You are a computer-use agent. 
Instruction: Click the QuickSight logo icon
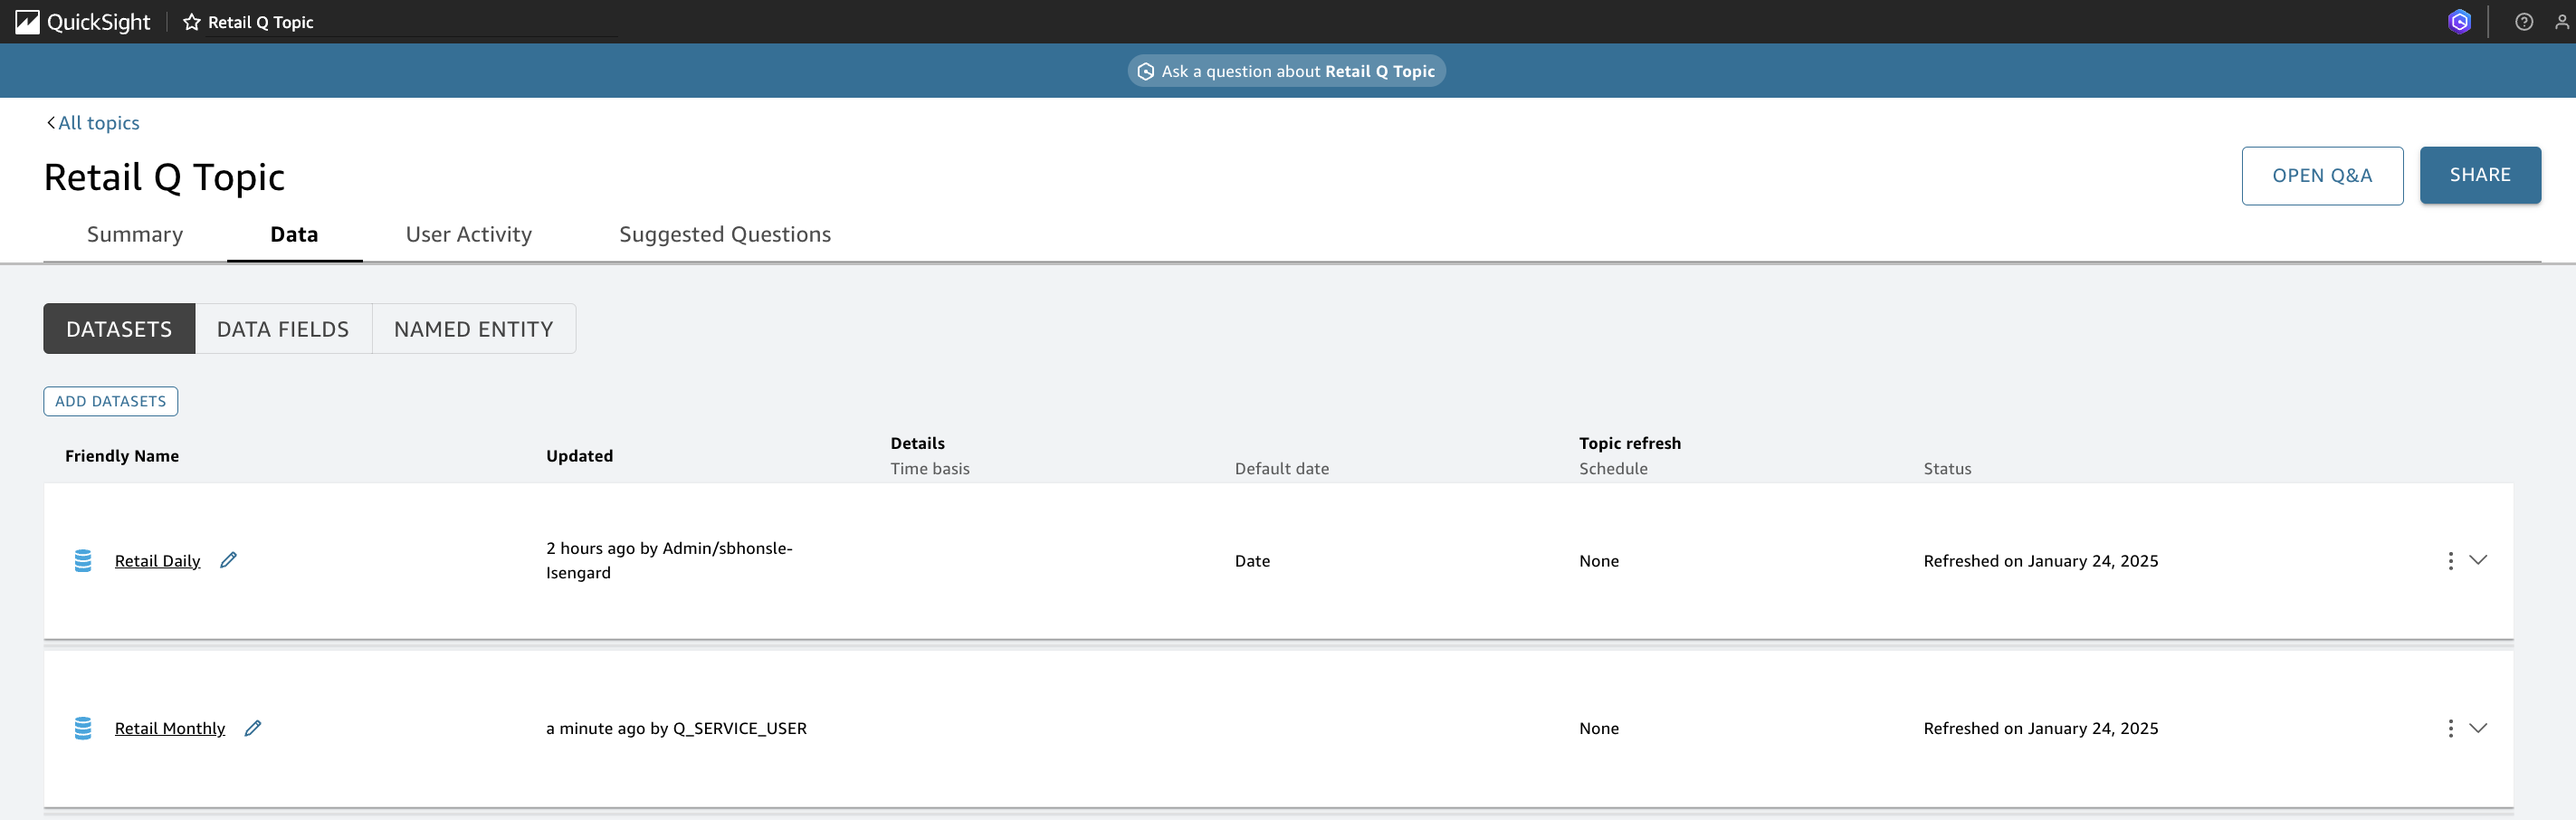click(x=27, y=22)
